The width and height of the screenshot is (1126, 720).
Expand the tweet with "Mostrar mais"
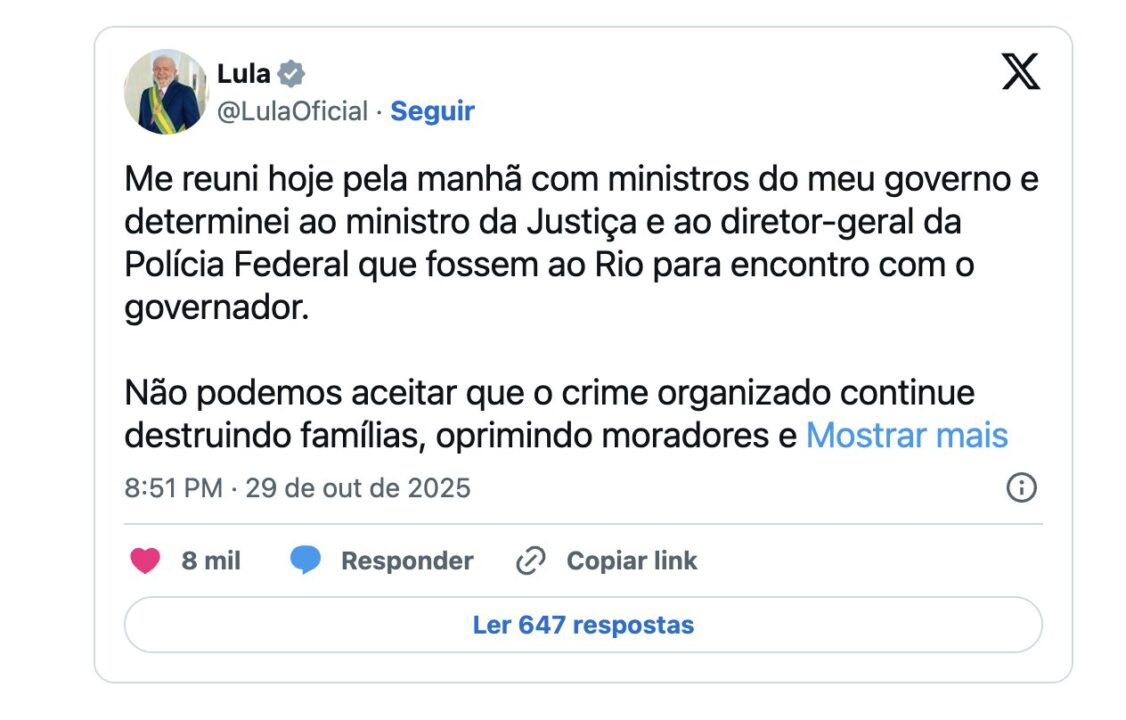pyautogui.click(x=906, y=435)
